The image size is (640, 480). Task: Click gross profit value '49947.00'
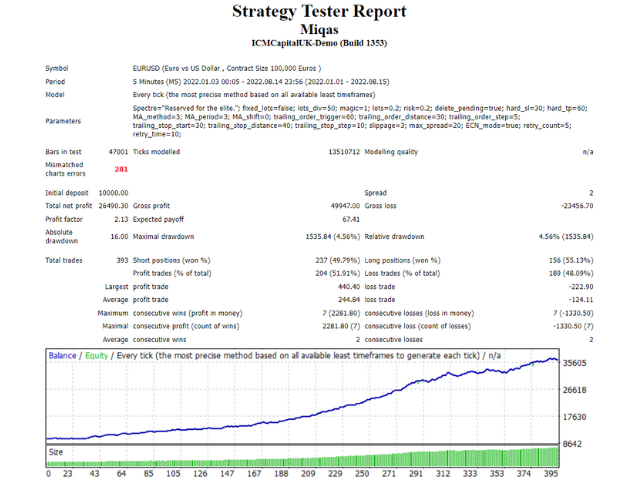click(345, 206)
